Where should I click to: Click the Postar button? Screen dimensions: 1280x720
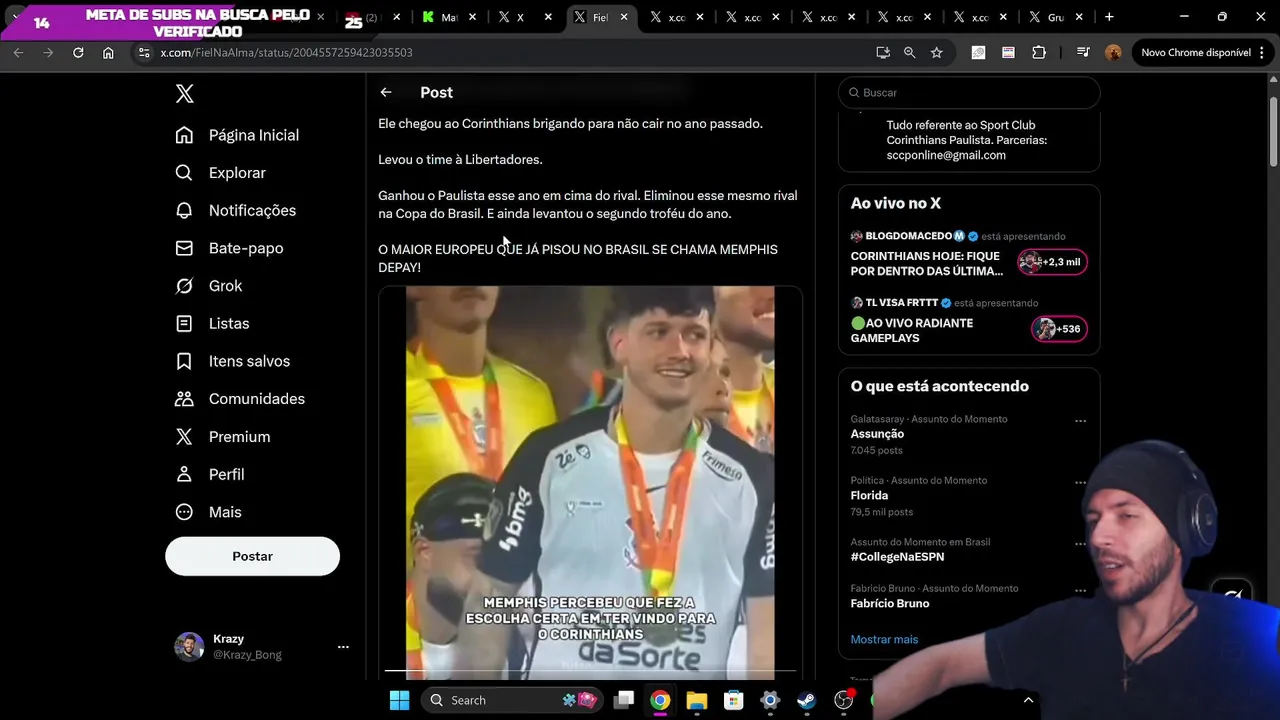pos(252,556)
